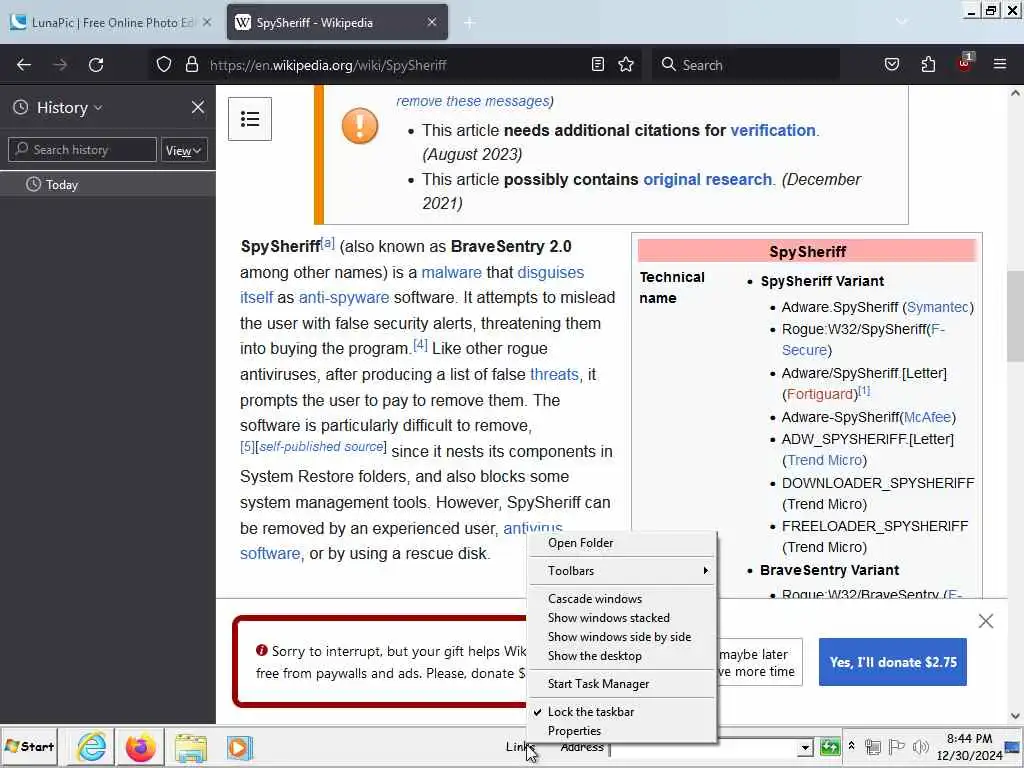The height and width of the screenshot is (768, 1024).
Task: Expand the Toolbars submenu
Action: pyautogui.click(x=622, y=571)
